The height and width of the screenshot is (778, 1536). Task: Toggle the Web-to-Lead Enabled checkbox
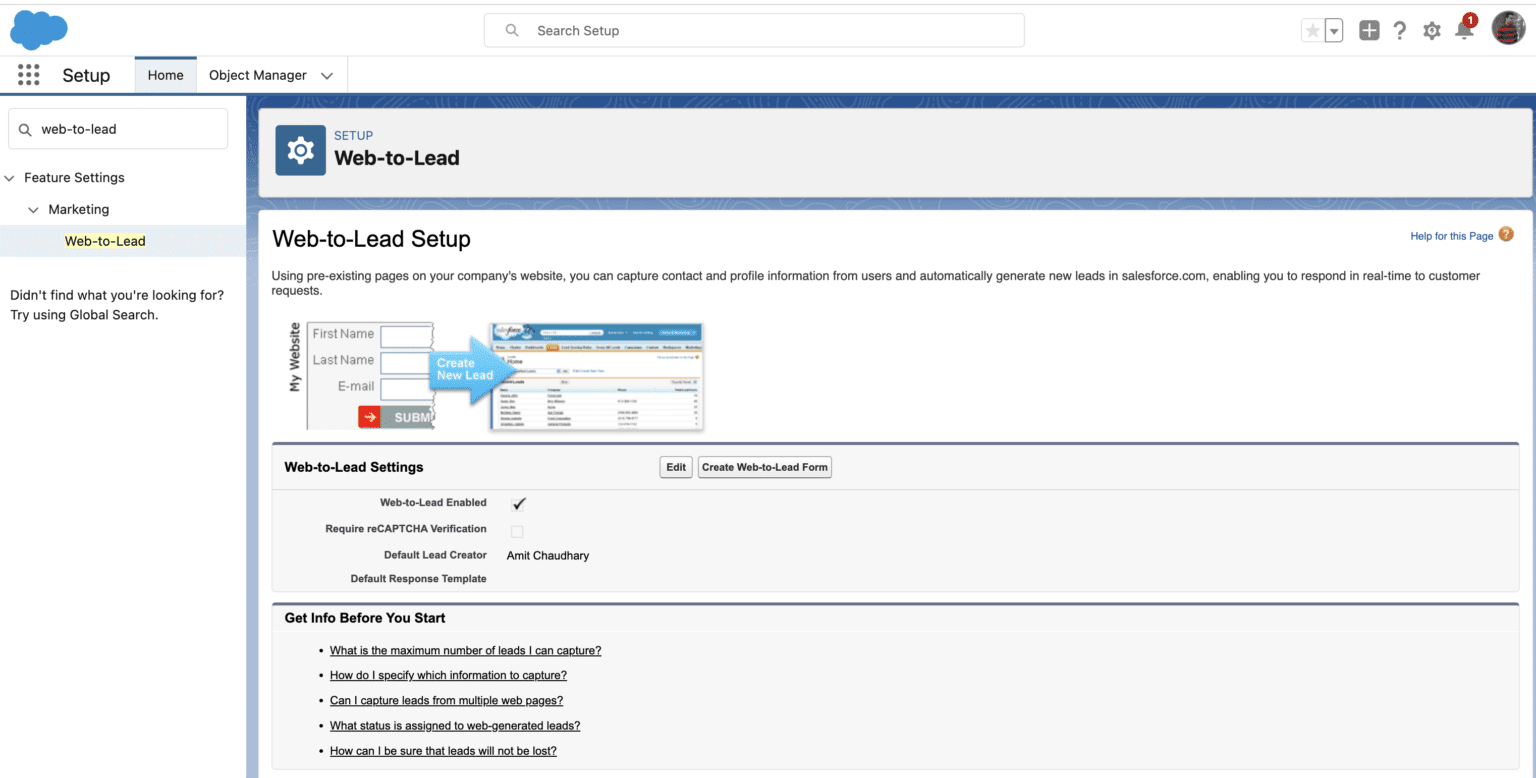click(x=517, y=504)
